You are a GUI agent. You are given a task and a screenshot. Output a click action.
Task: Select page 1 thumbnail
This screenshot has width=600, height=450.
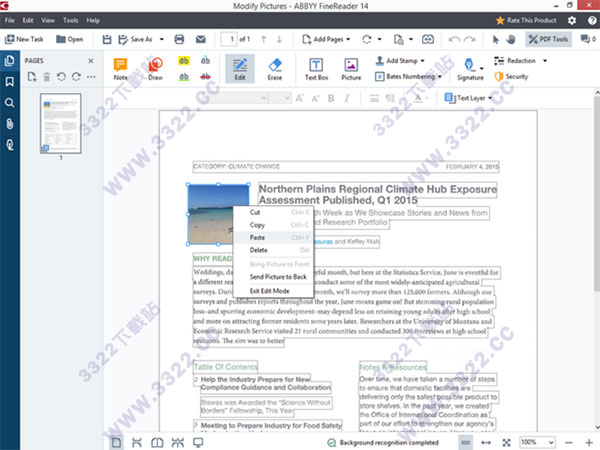tap(61, 123)
